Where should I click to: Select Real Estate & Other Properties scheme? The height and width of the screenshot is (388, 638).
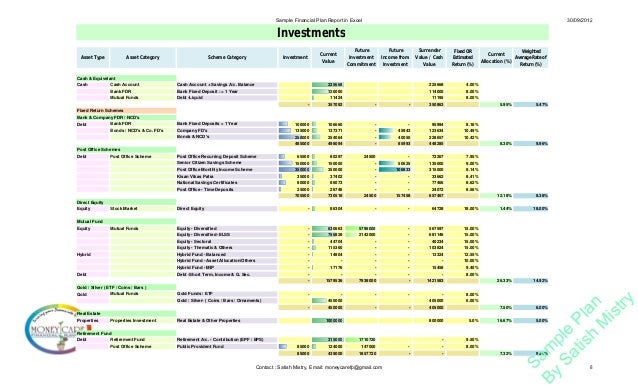coord(227,320)
